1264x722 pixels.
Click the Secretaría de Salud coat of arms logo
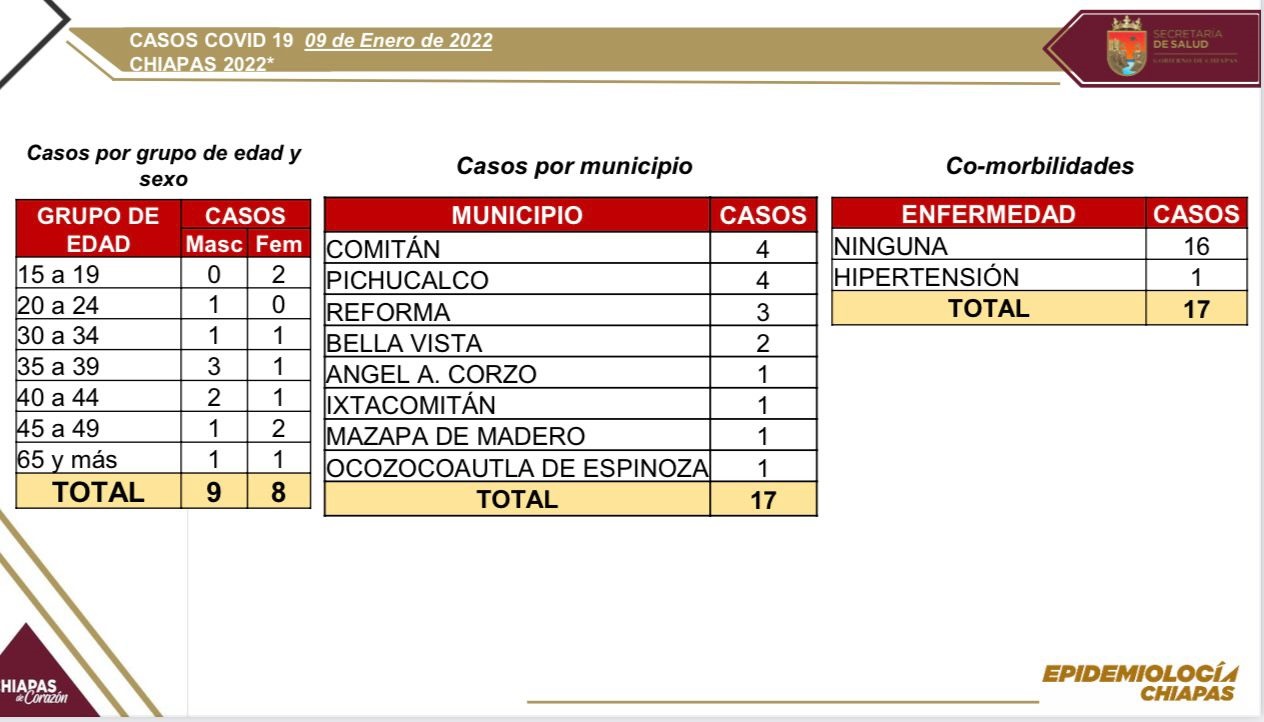pos(1125,47)
